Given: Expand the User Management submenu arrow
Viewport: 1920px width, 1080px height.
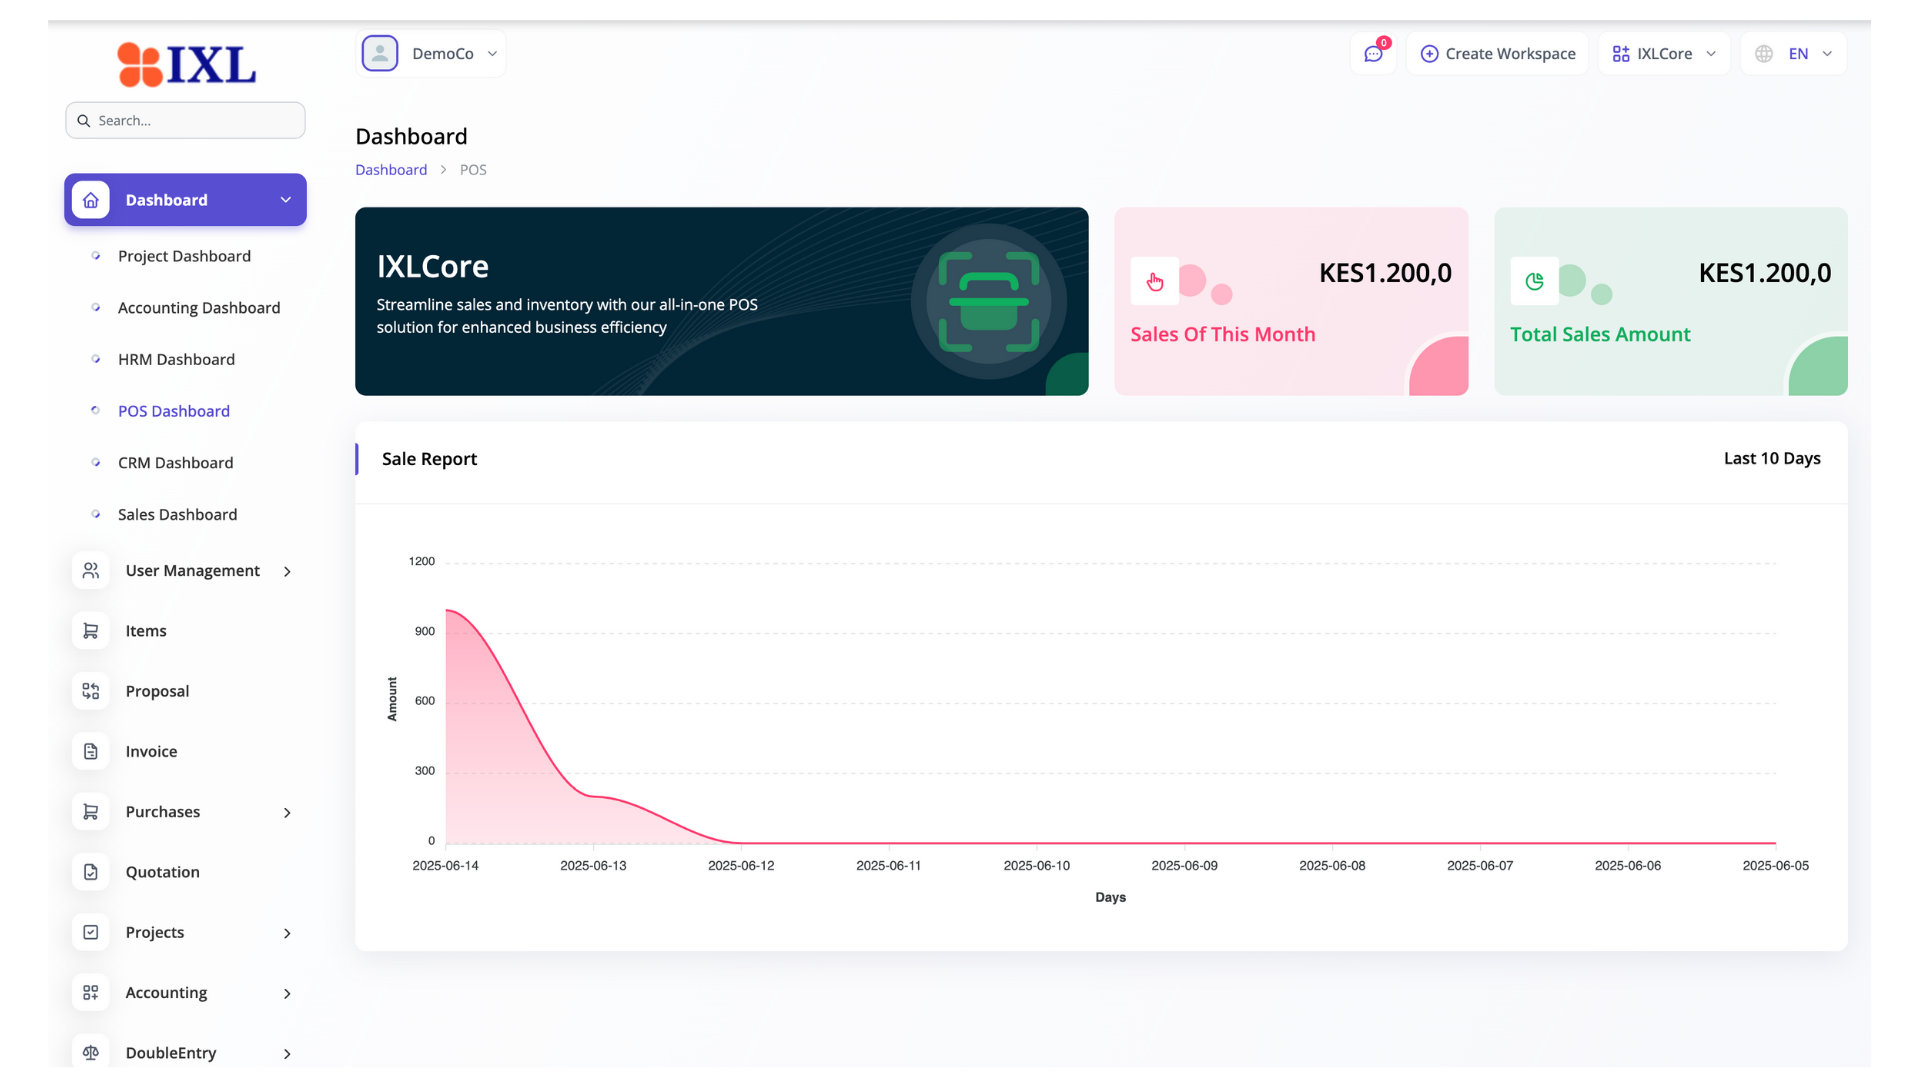Looking at the screenshot, I should [287, 572].
